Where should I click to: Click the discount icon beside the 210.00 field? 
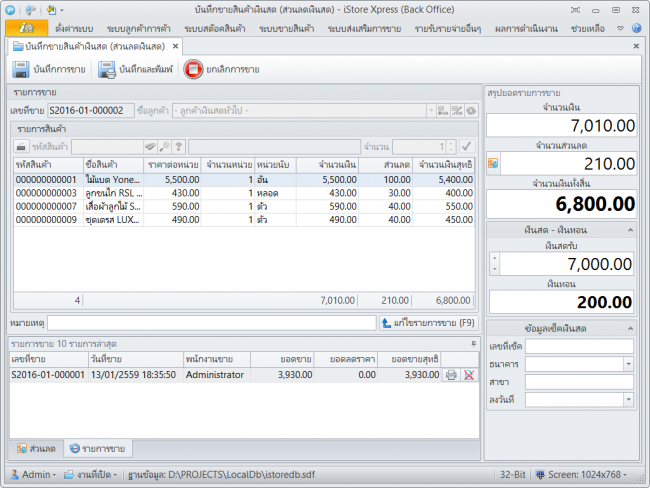click(x=492, y=162)
